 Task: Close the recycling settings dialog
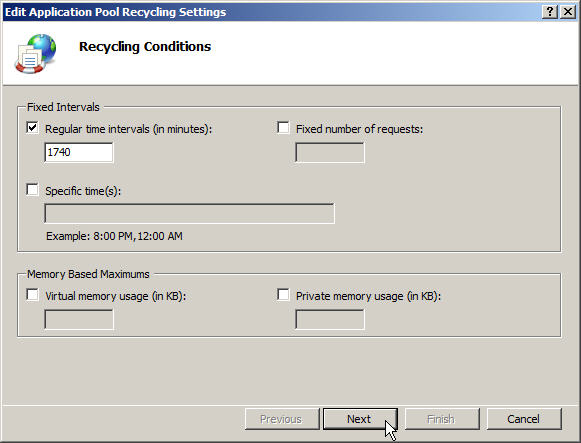[568, 12]
